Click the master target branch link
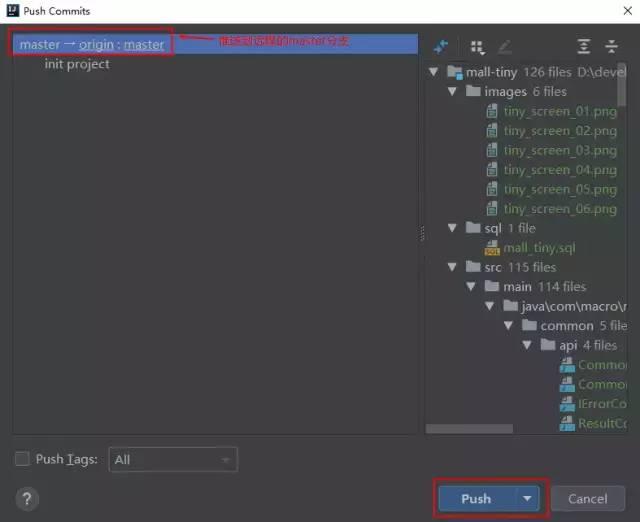Image resolution: width=640 pixels, height=522 pixels. coord(144,44)
